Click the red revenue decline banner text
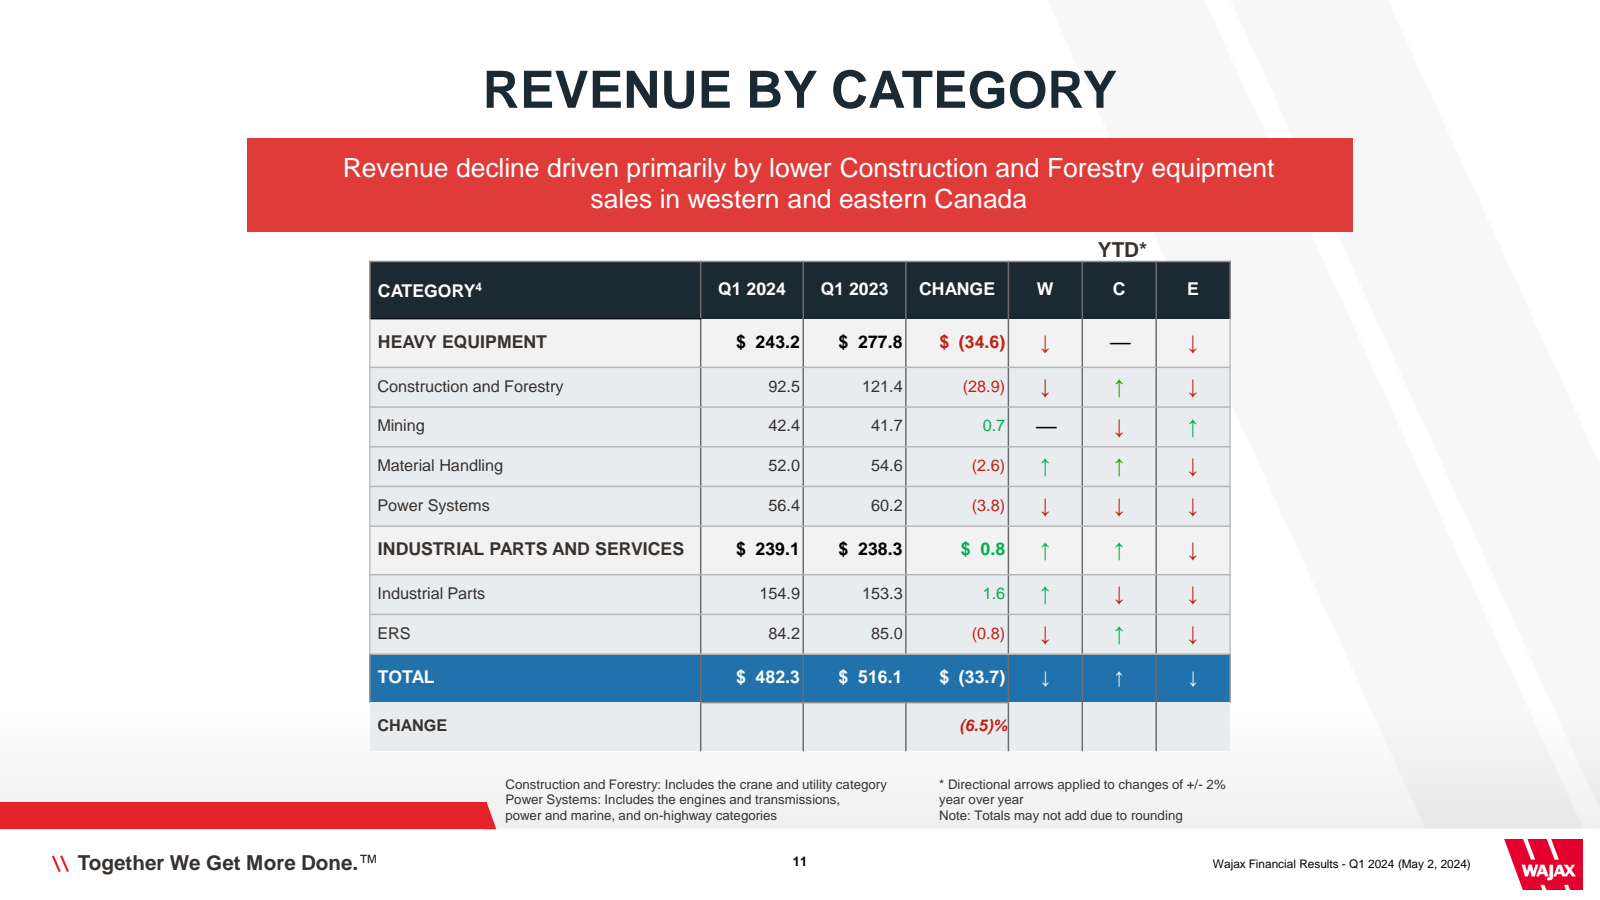The width and height of the screenshot is (1600, 900). click(808, 184)
